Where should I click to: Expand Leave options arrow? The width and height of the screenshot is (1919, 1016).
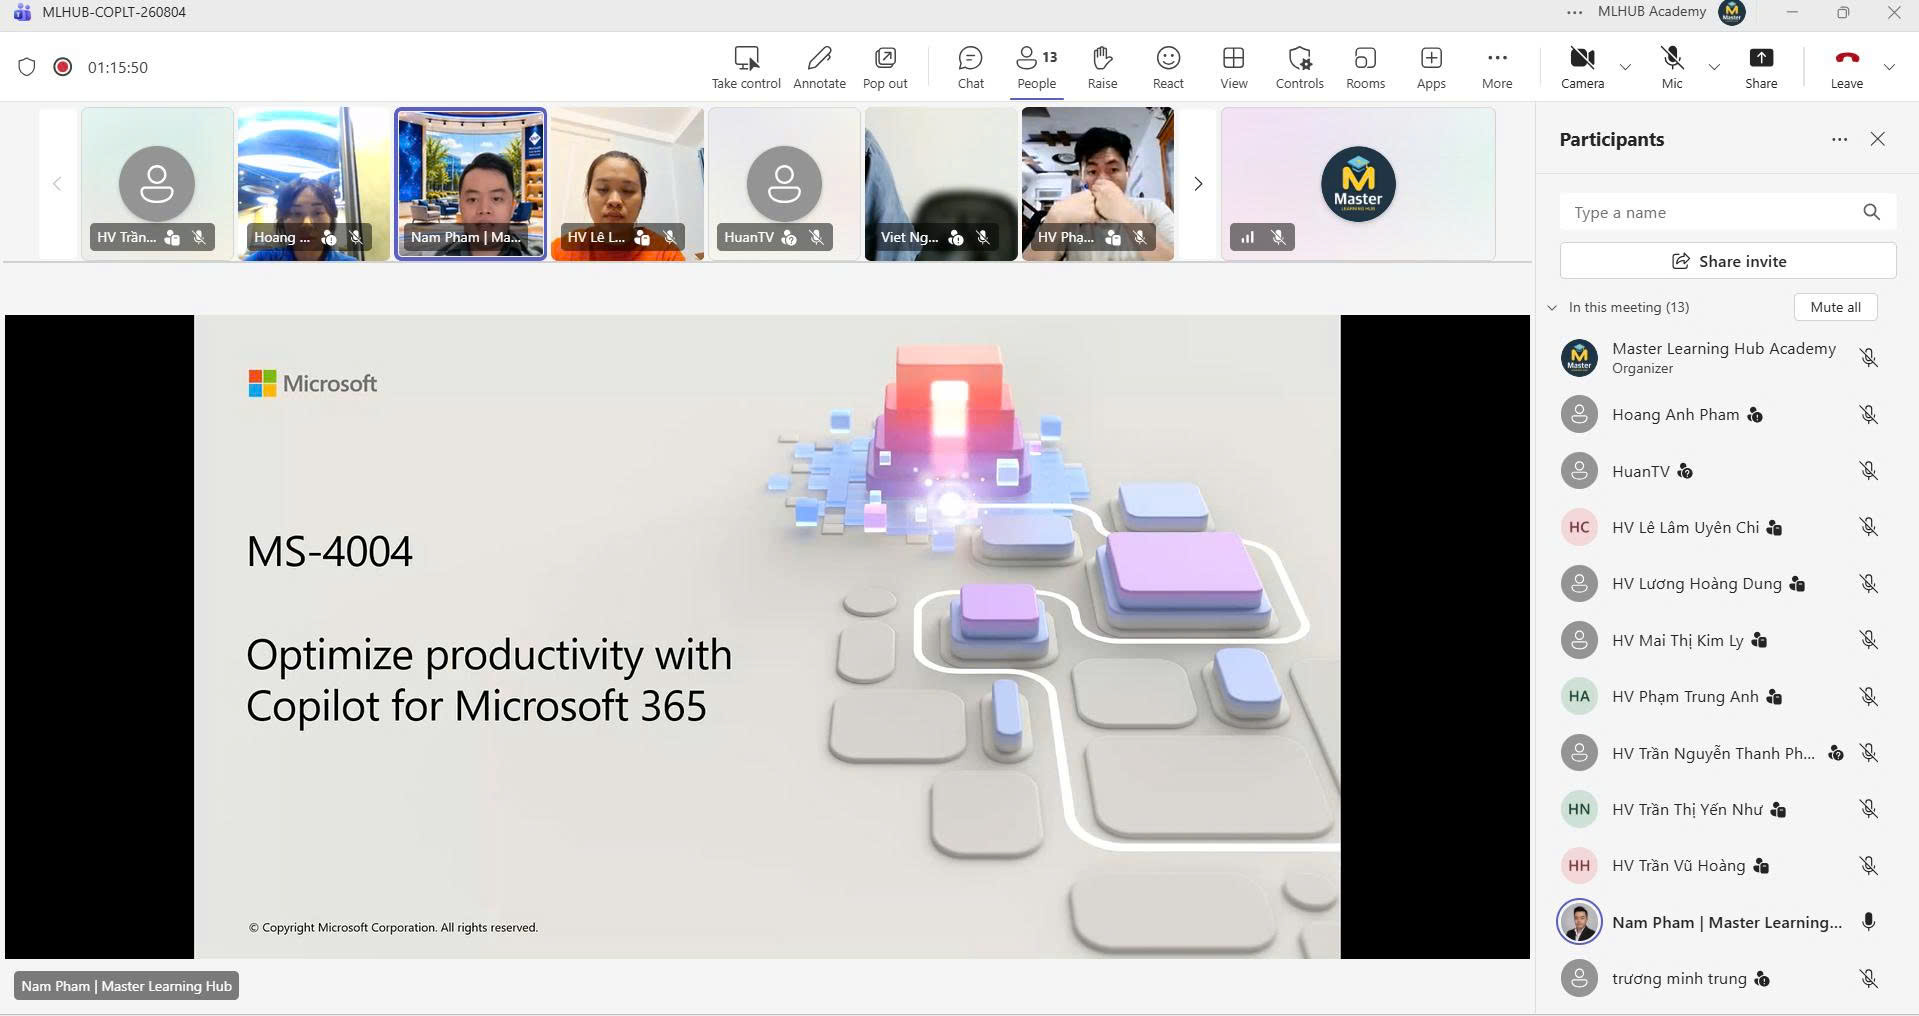(1889, 67)
